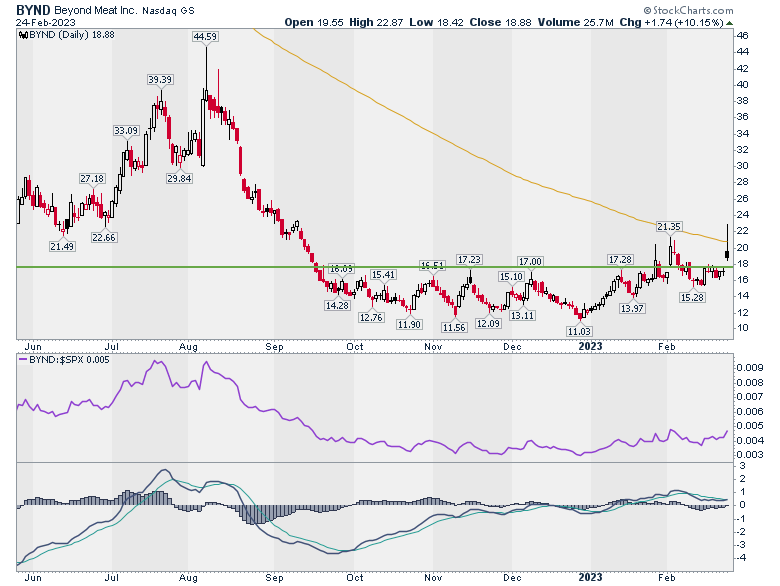
Task: Click the 46 value on the price scale
Action: tap(743, 36)
